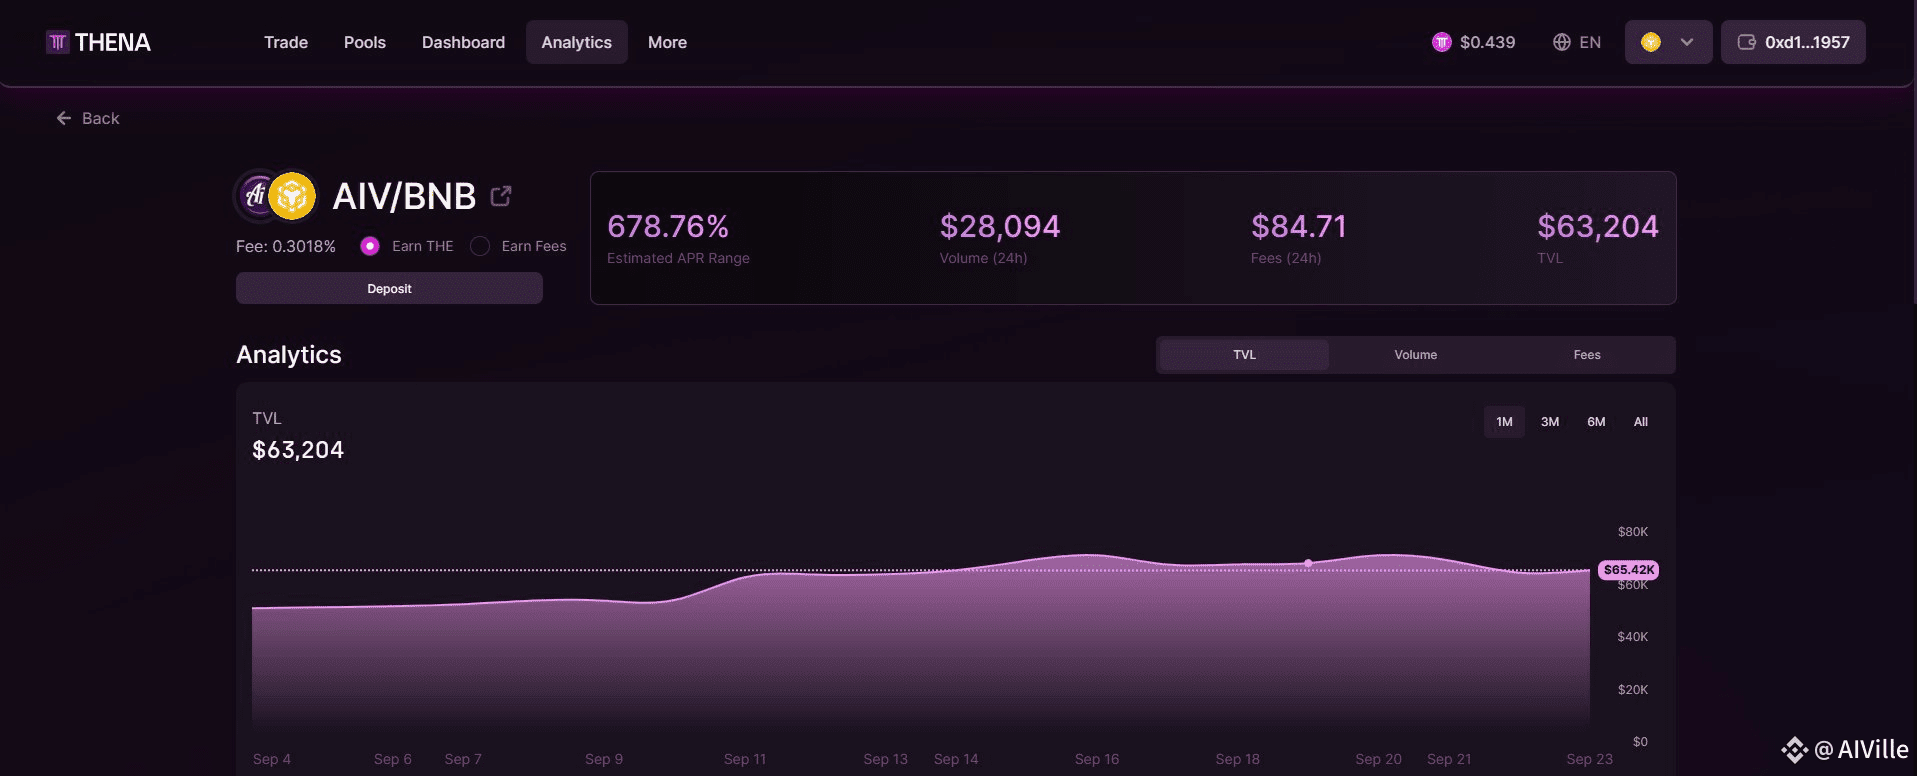Screen dimensions: 1917x776
Task: Go to the Trade menu
Action: [286, 42]
